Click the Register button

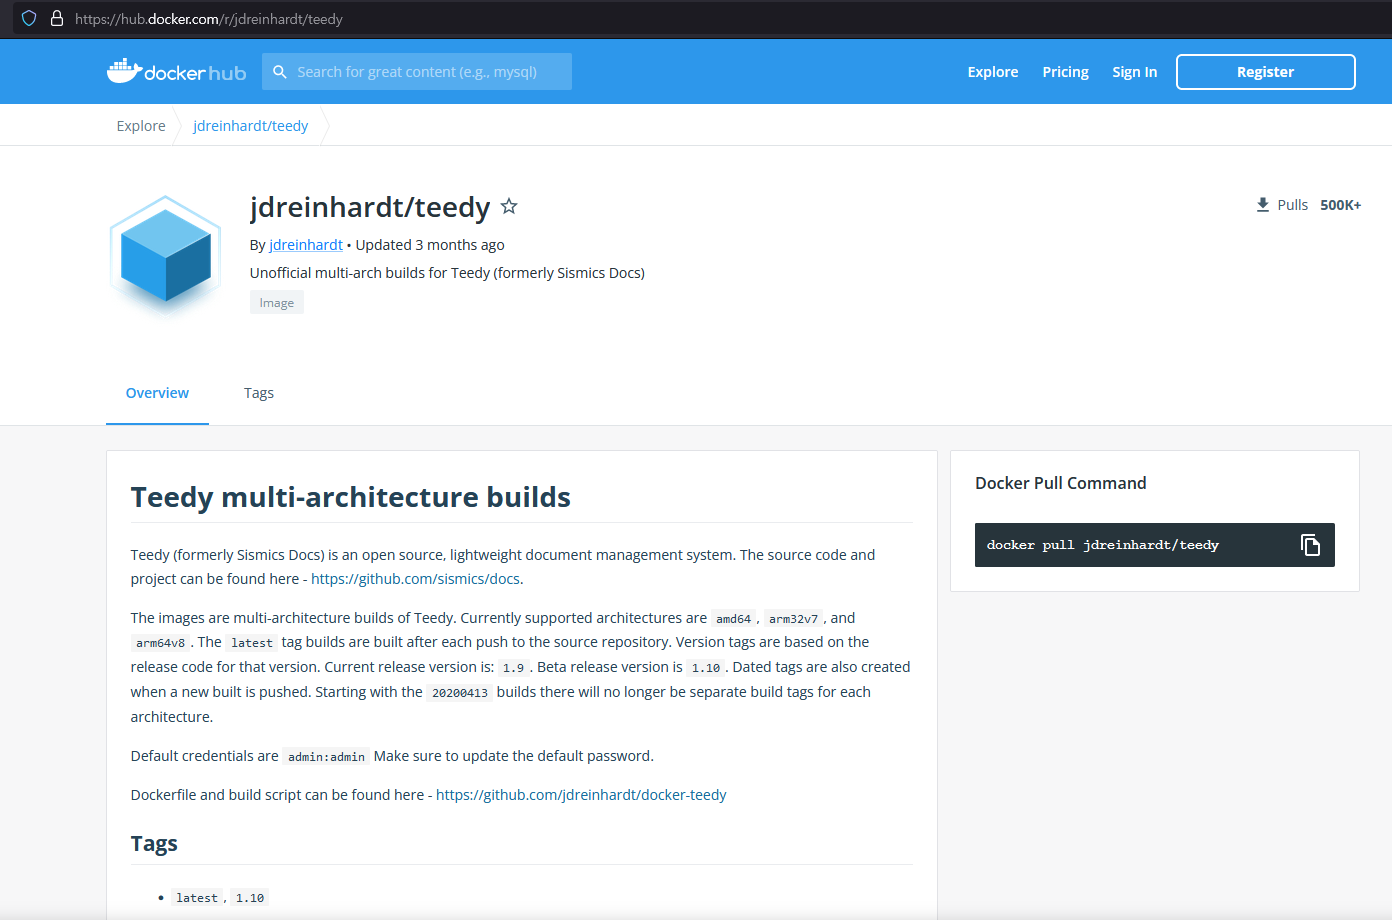pyautogui.click(x=1266, y=72)
